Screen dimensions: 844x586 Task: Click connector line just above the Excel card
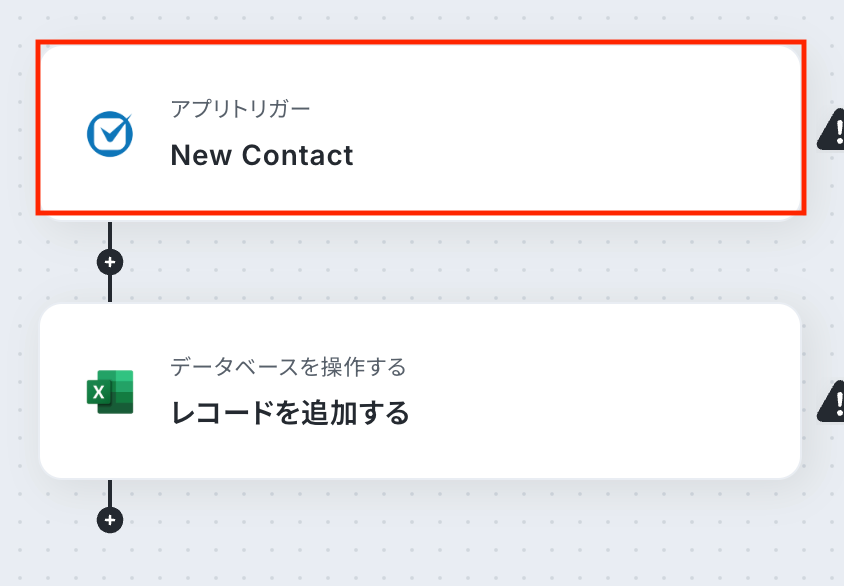(x=109, y=289)
